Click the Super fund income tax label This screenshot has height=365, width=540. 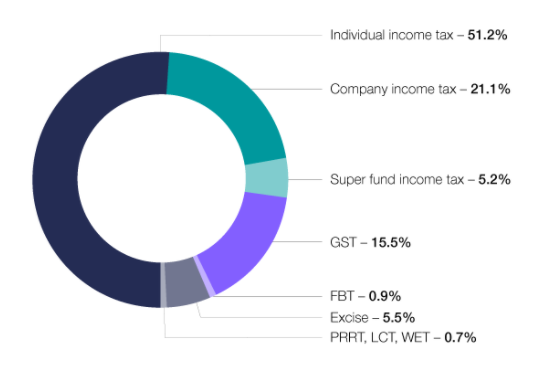pyautogui.click(x=397, y=179)
